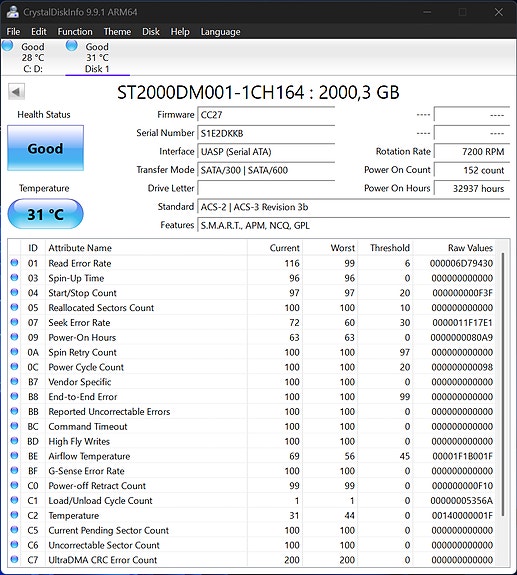This screenshot has width=517, height=575.
Task: Open the Disk menu
Action: (151, 32)
